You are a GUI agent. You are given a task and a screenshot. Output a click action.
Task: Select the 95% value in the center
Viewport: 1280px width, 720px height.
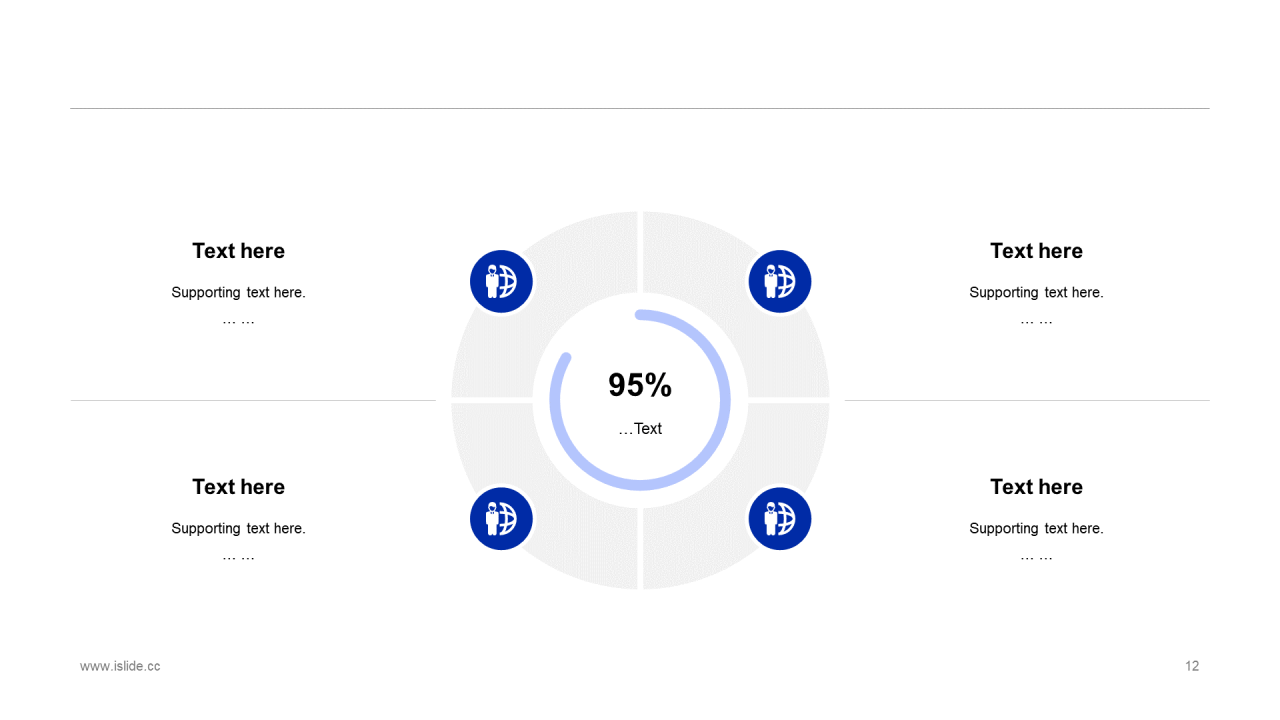click(640, 385)
